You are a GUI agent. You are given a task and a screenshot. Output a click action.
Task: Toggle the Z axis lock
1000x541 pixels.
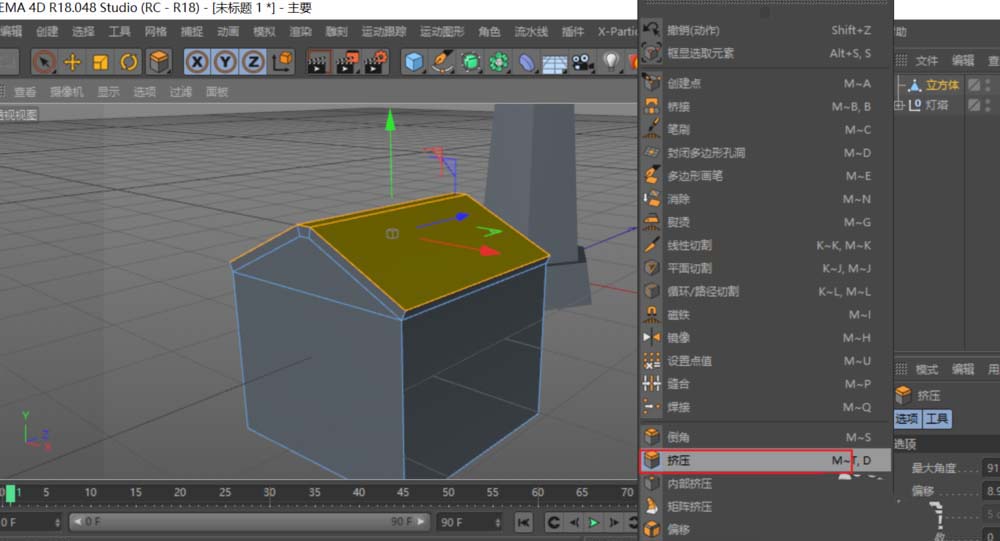(253, 62)
